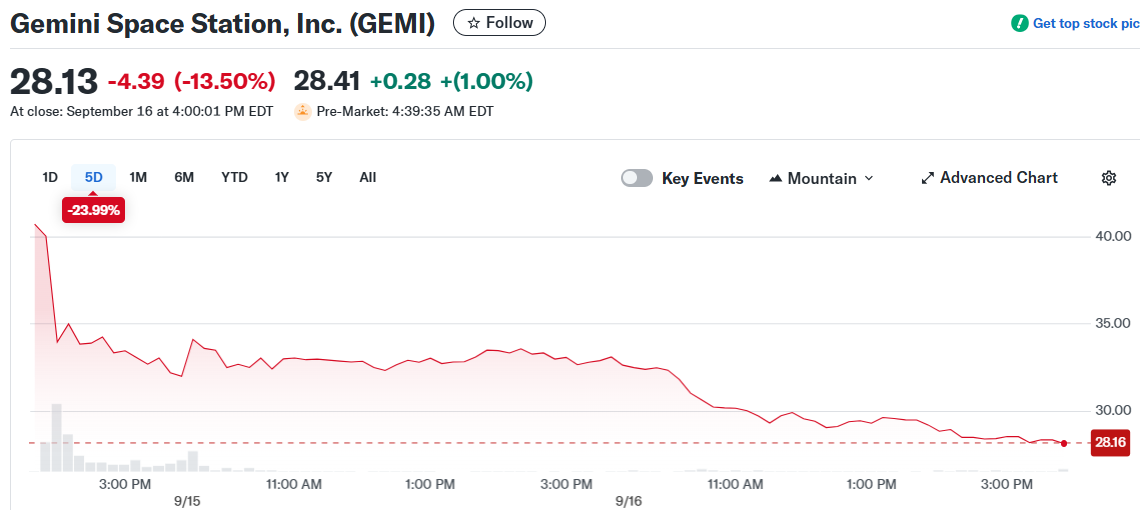Select the 5Y time range
1140x510 pixels.
click(x=324, y=178)
